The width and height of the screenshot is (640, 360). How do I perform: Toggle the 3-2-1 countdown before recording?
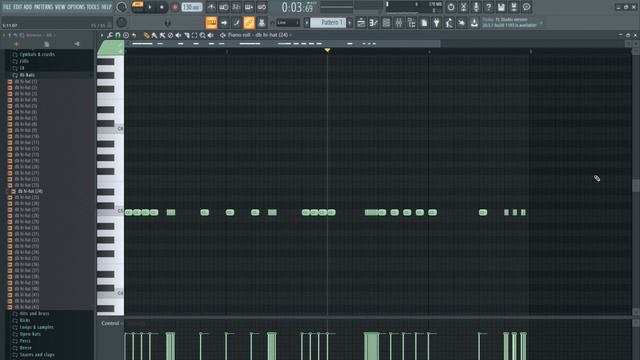(236, 7)
